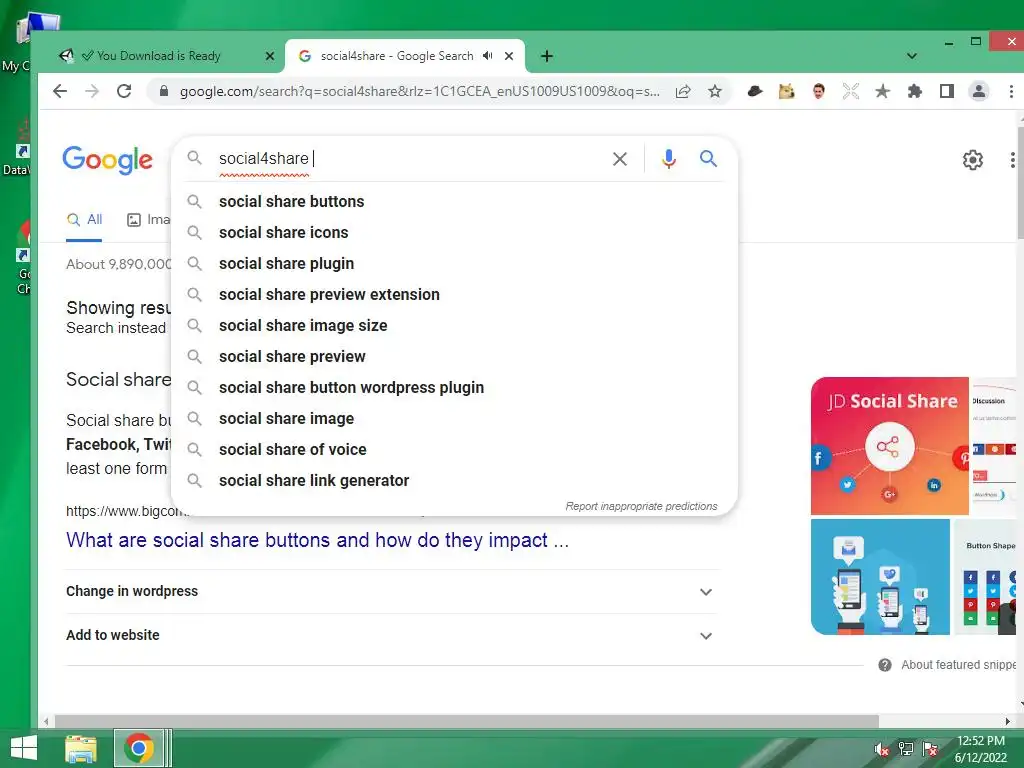
Task: Open the doge dog extension icon
Action: [x=787, y=91]
